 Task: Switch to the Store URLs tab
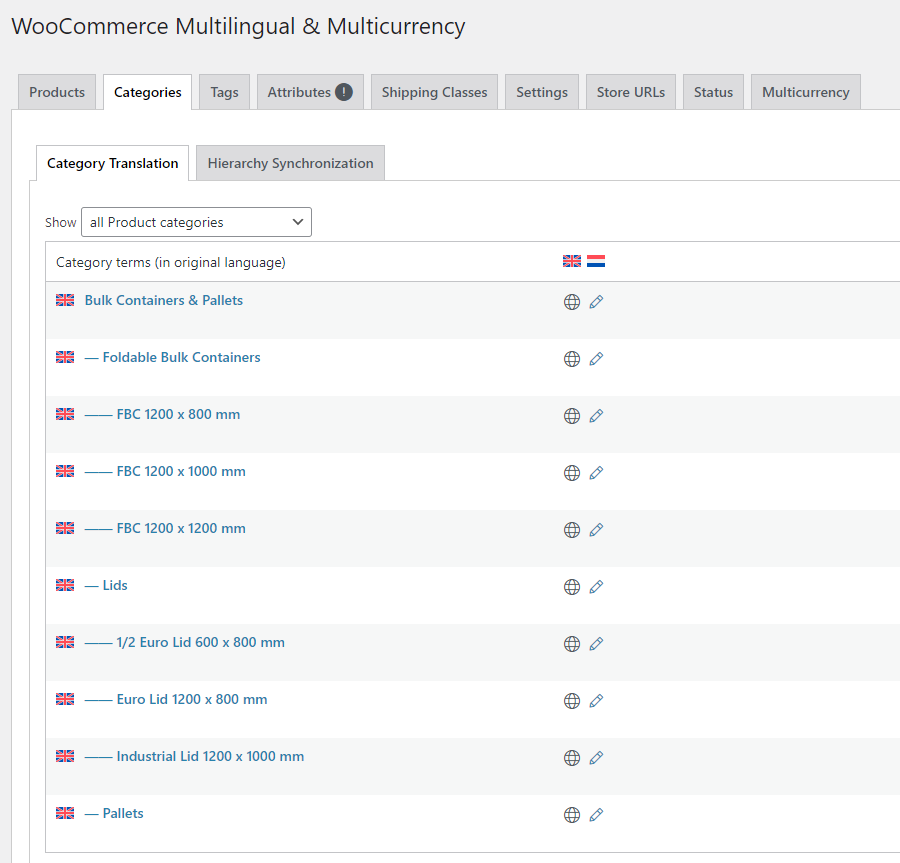point(631,92)
